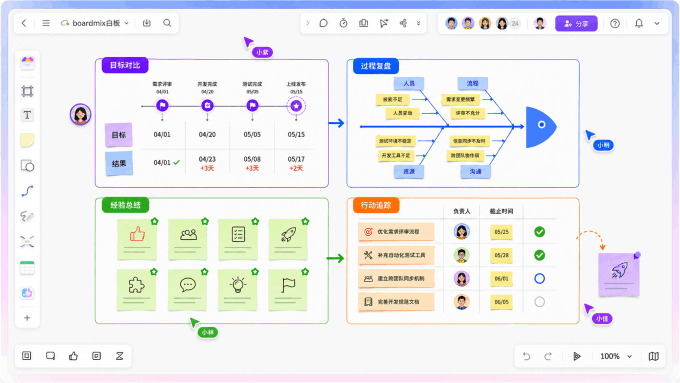Select the 沟通 label in fishbone diagram
Screen dimensions: 680x383
coord(475,171)
